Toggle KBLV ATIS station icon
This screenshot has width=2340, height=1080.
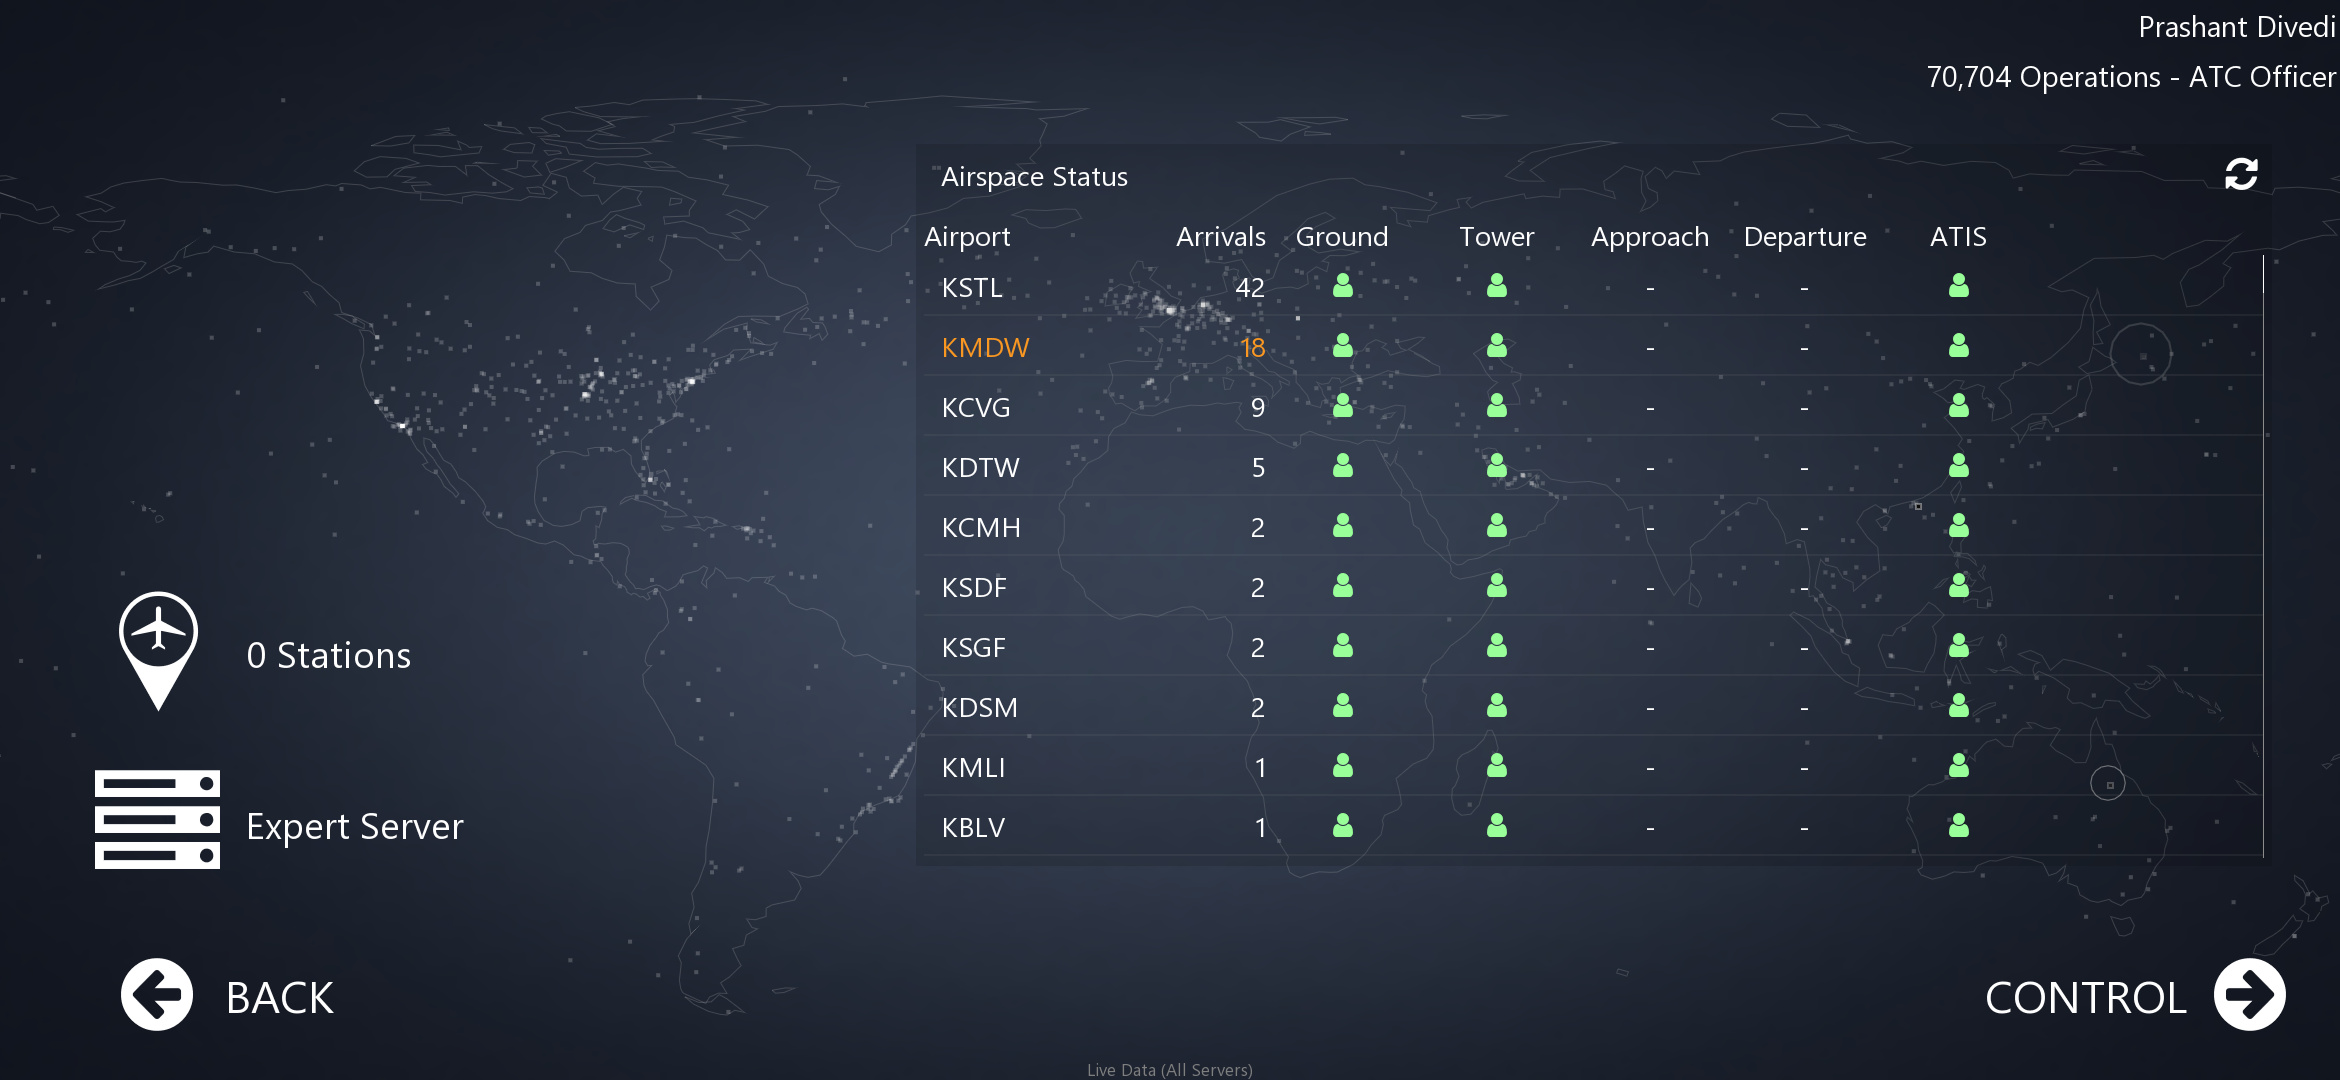[x=1958, y=826]
